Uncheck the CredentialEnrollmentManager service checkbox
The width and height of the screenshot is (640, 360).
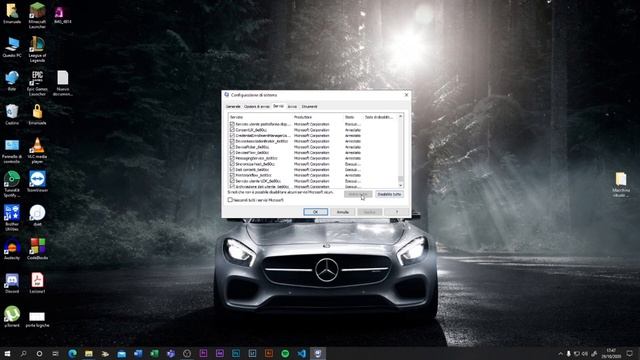point(232,136)
